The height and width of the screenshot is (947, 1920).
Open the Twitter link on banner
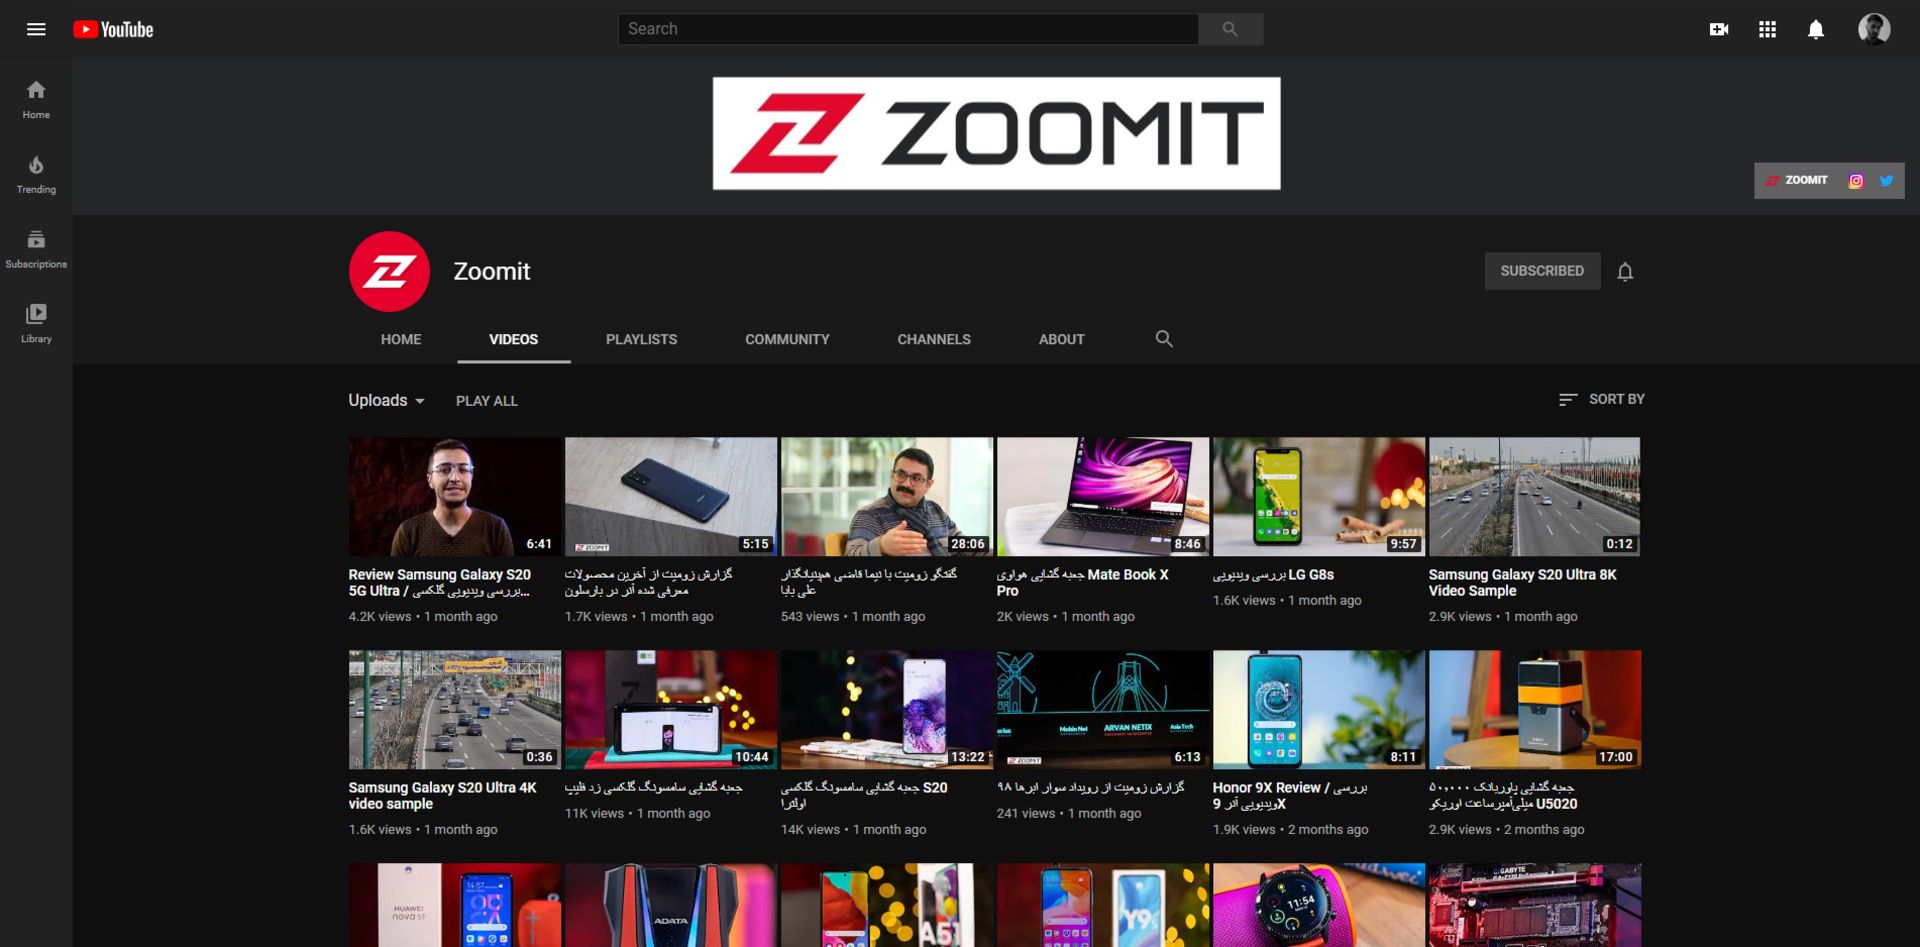tap(1886, 181)
